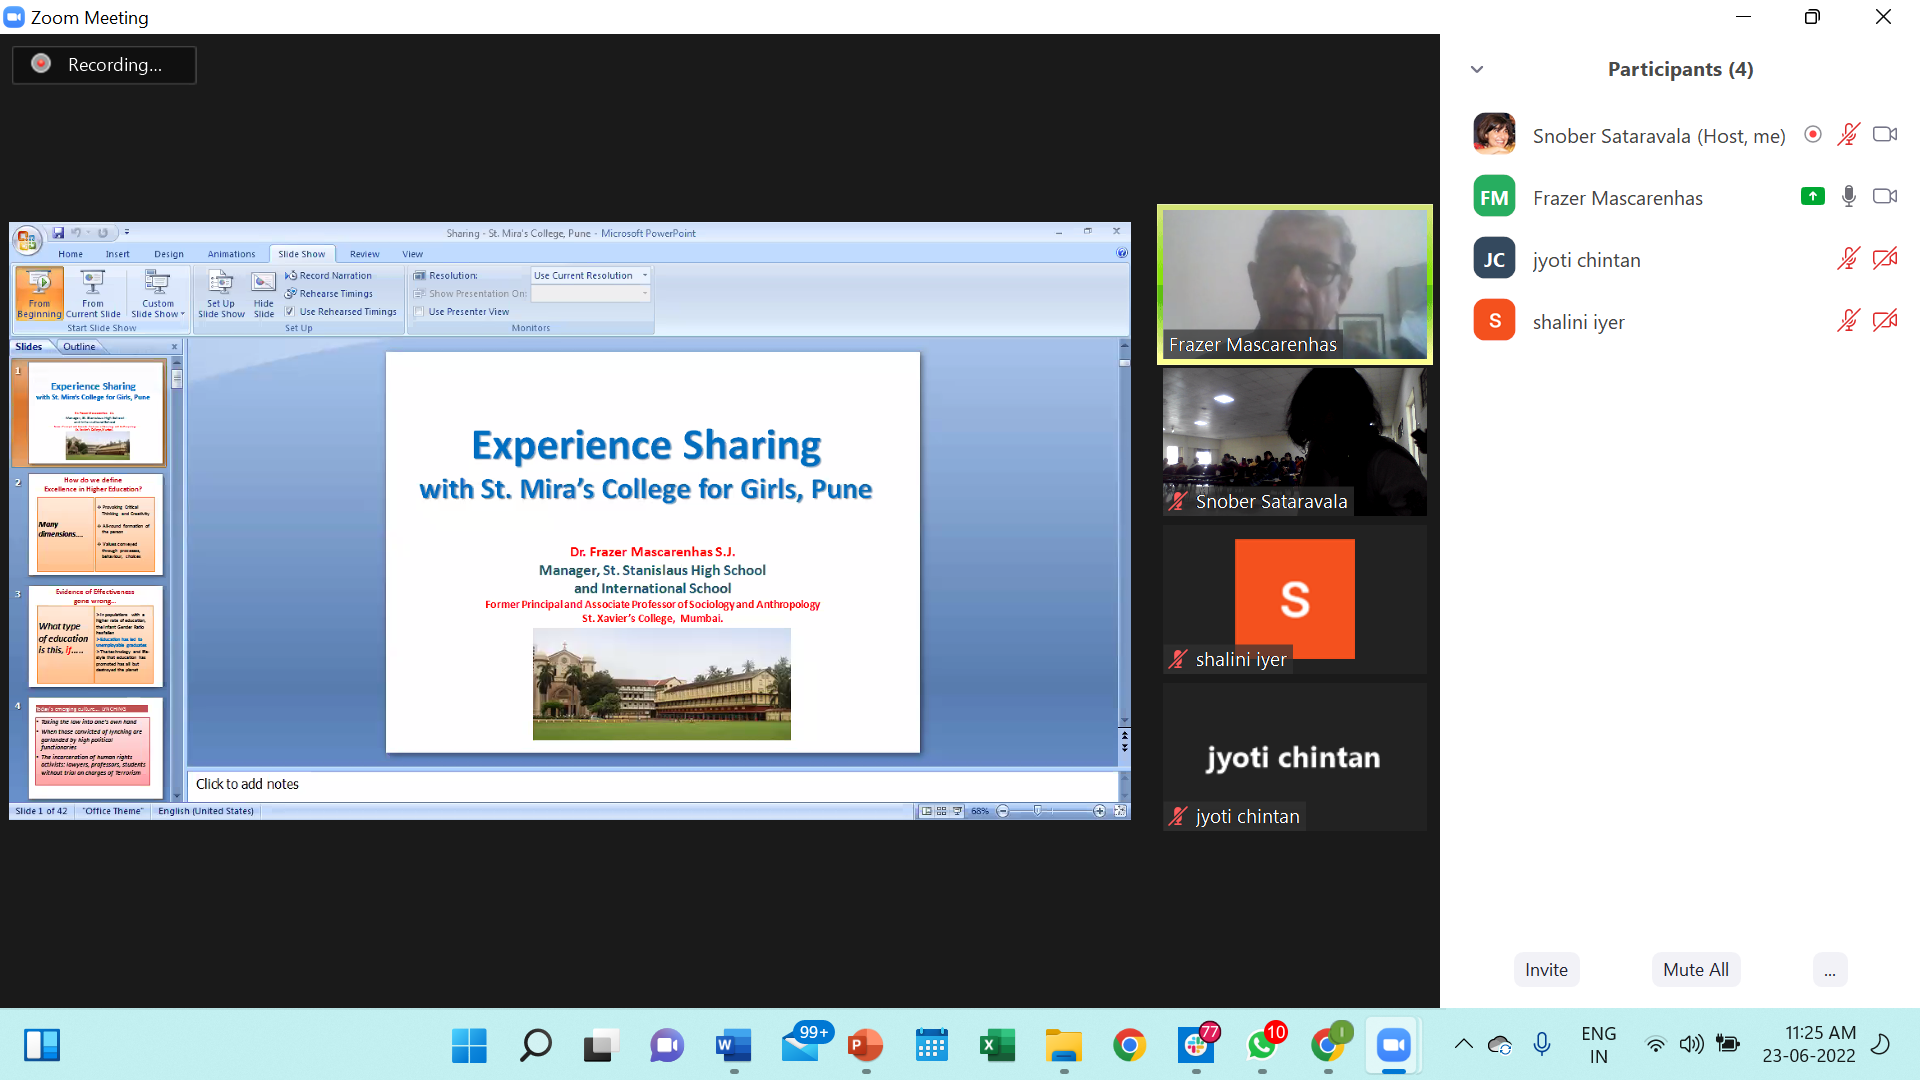Click the S avatar of shalini iyer in list
1920x1080 pixels.
point(1494,321)
